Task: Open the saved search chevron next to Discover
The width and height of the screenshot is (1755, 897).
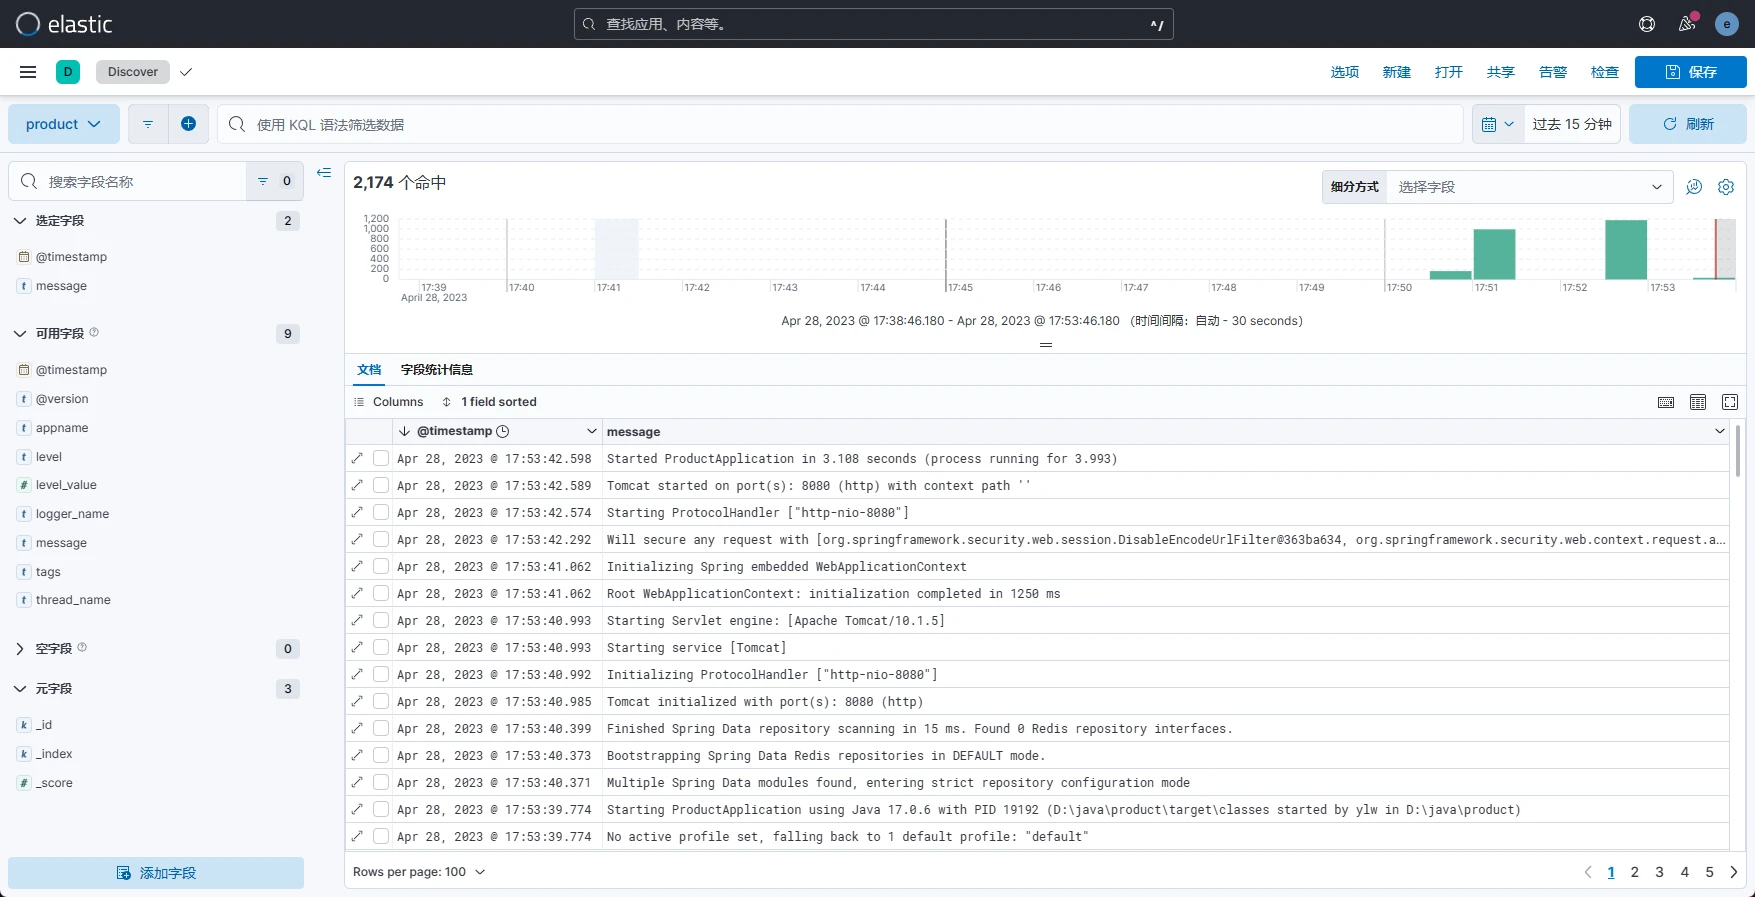Action: click(186, 72)
